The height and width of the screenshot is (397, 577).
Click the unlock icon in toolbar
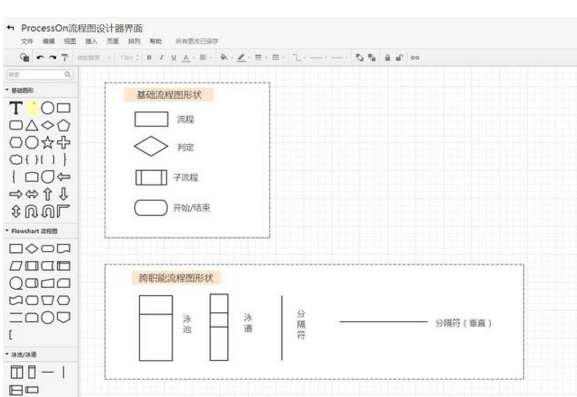(x=399, y=58)
